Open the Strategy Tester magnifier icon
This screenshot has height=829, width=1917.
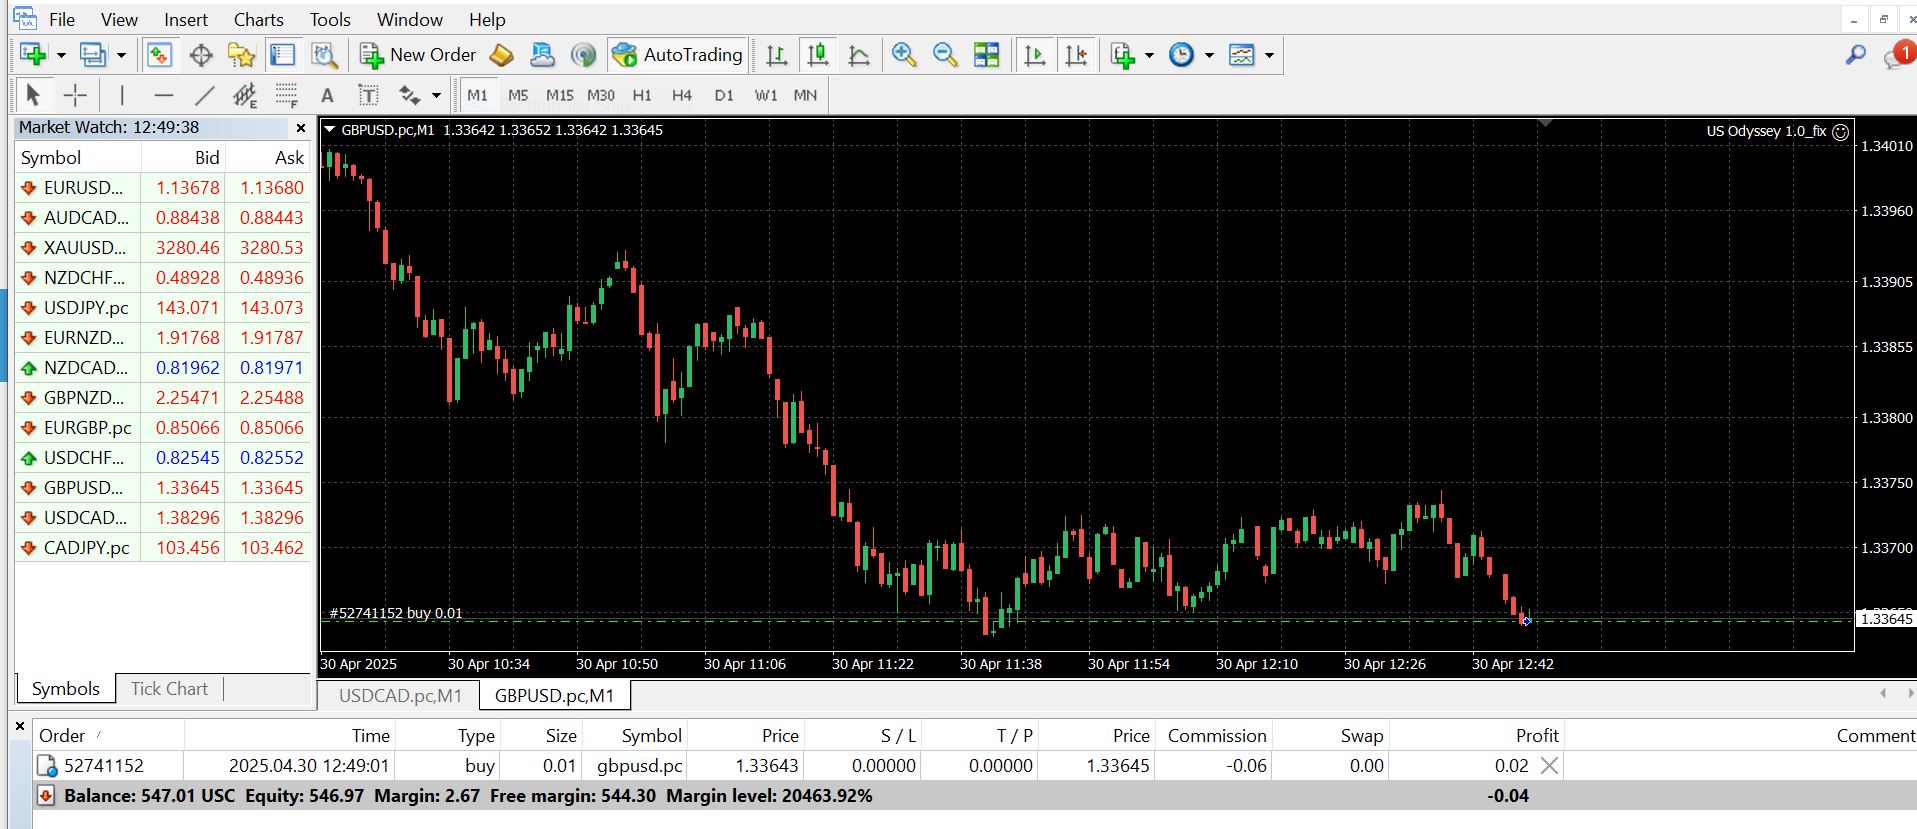[324, 55]
